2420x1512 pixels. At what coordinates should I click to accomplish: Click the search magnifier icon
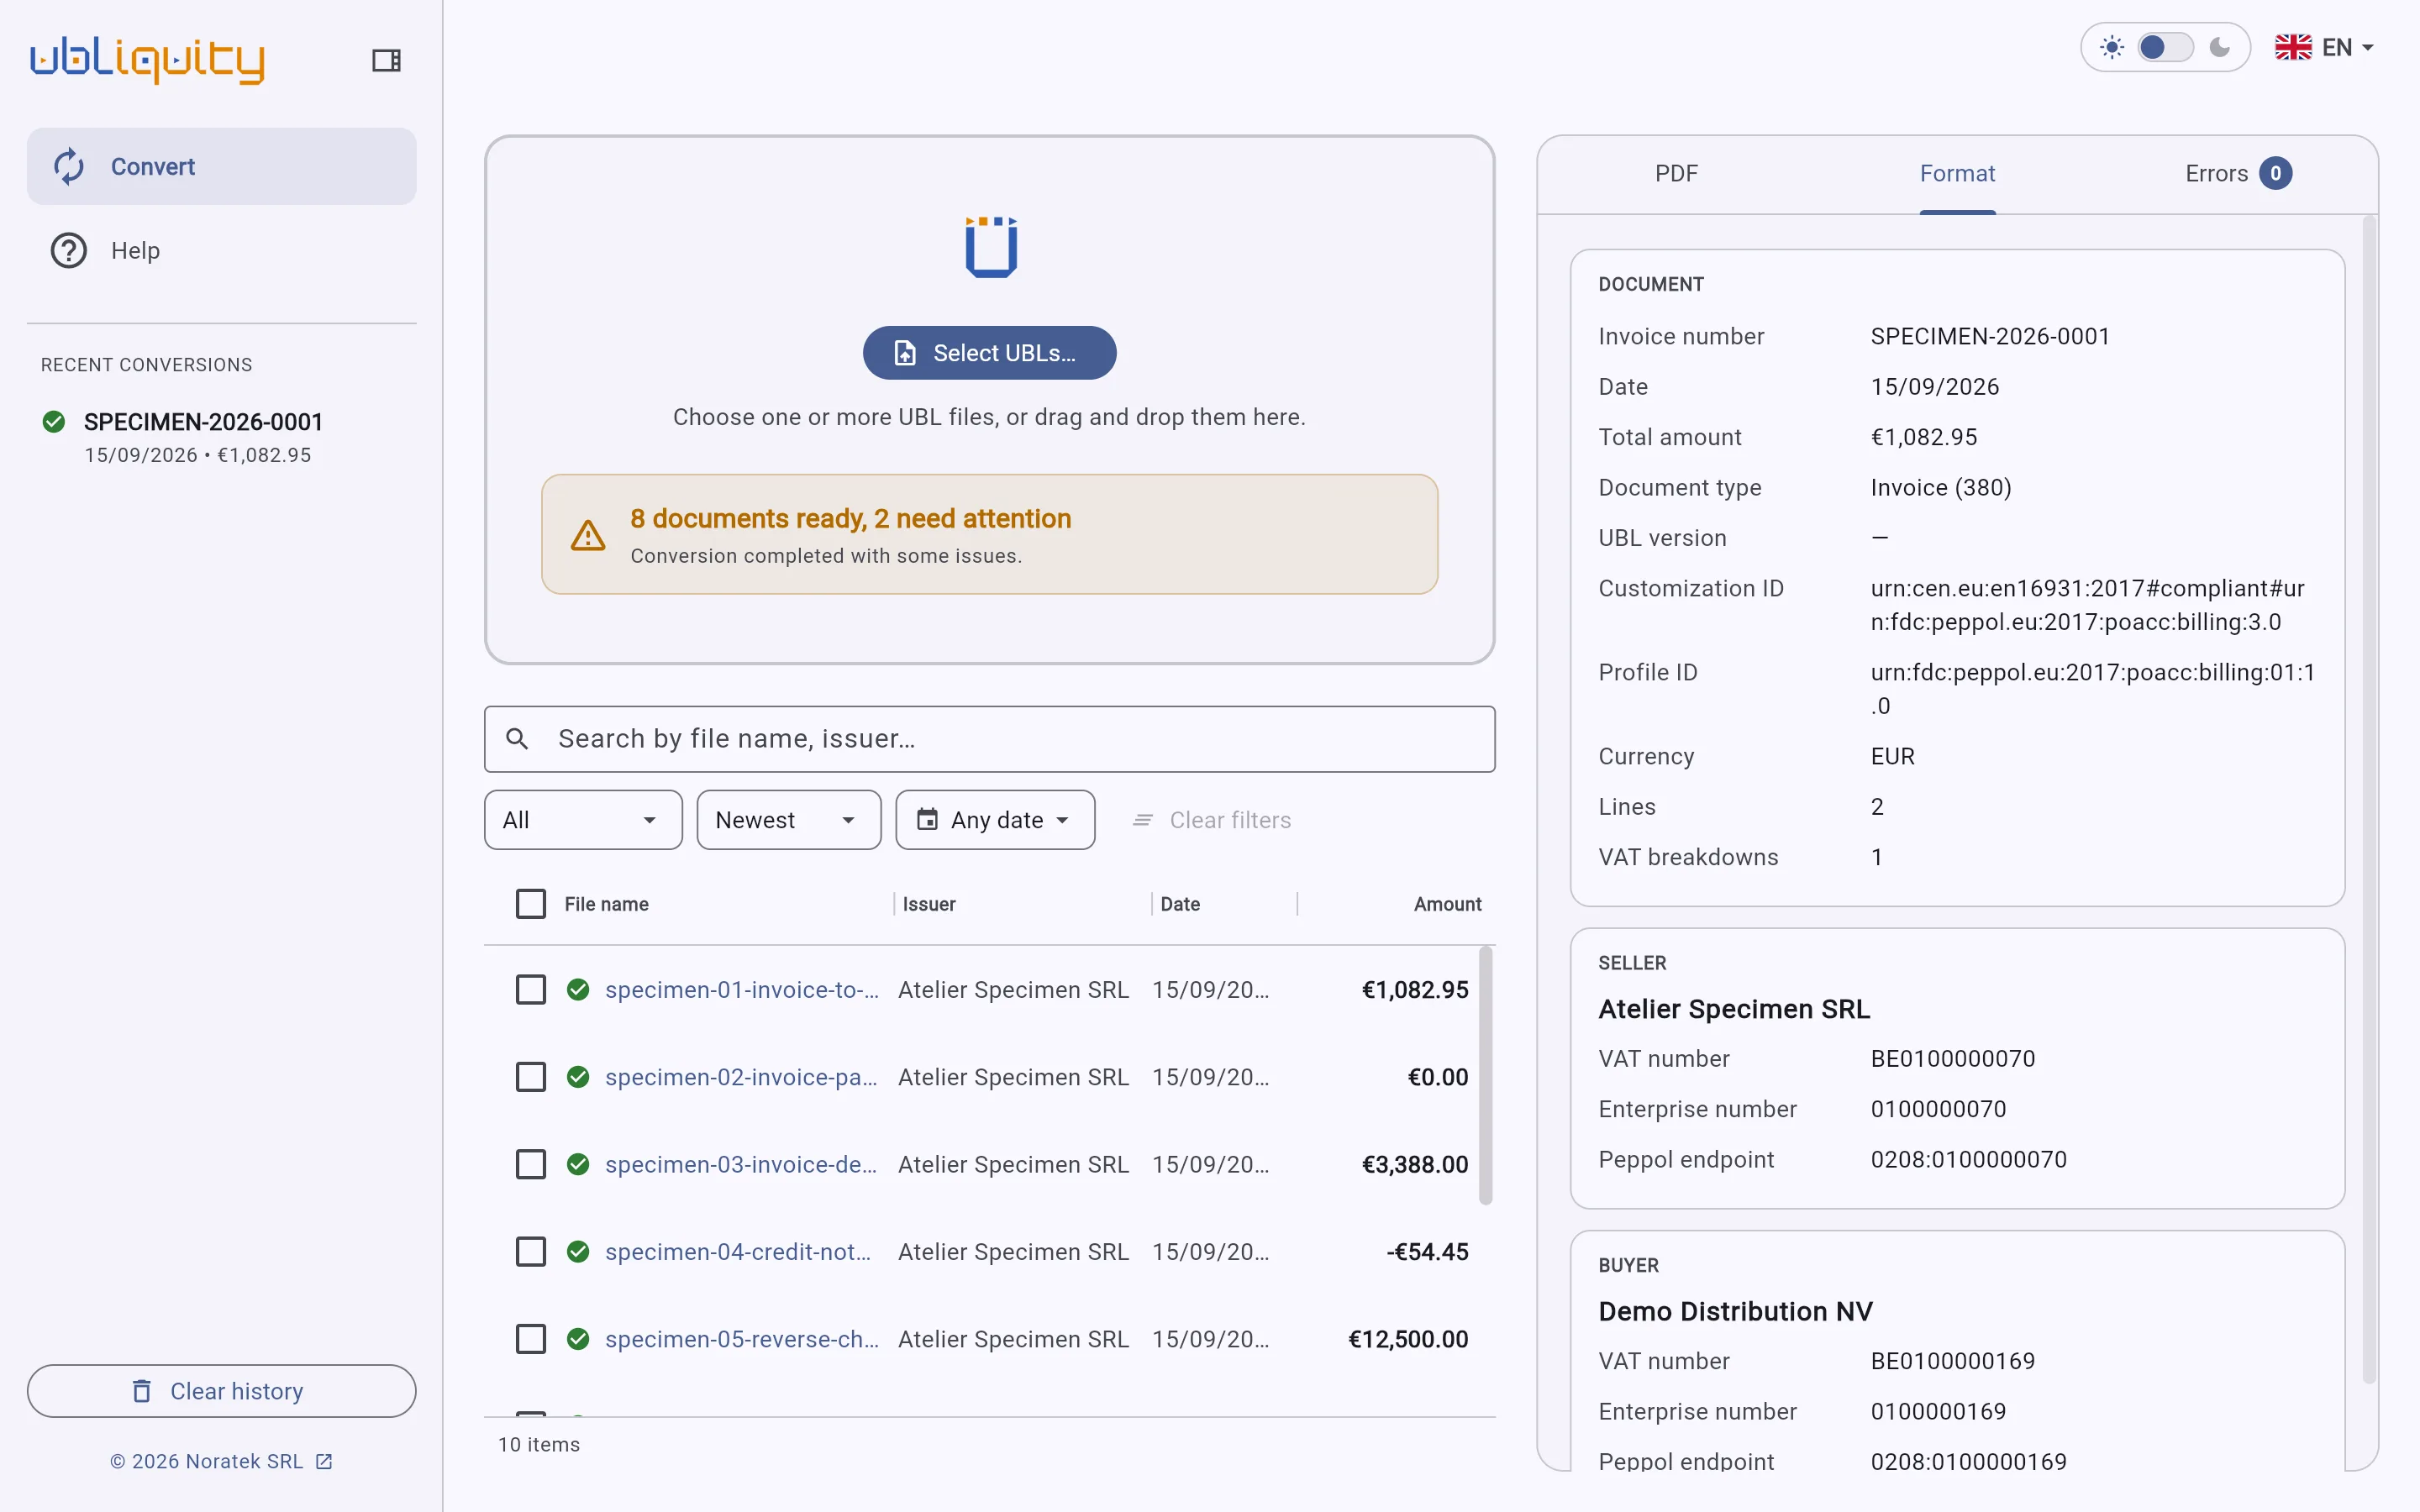[x=517, y=739]
